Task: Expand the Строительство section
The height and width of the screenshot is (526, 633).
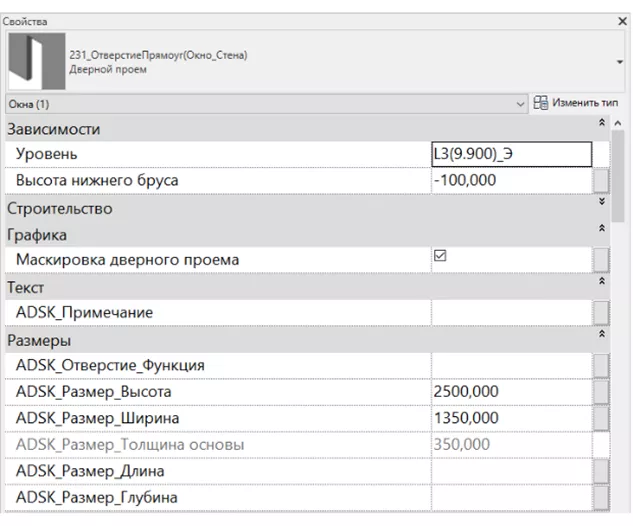Action: [x=601, y=209]
